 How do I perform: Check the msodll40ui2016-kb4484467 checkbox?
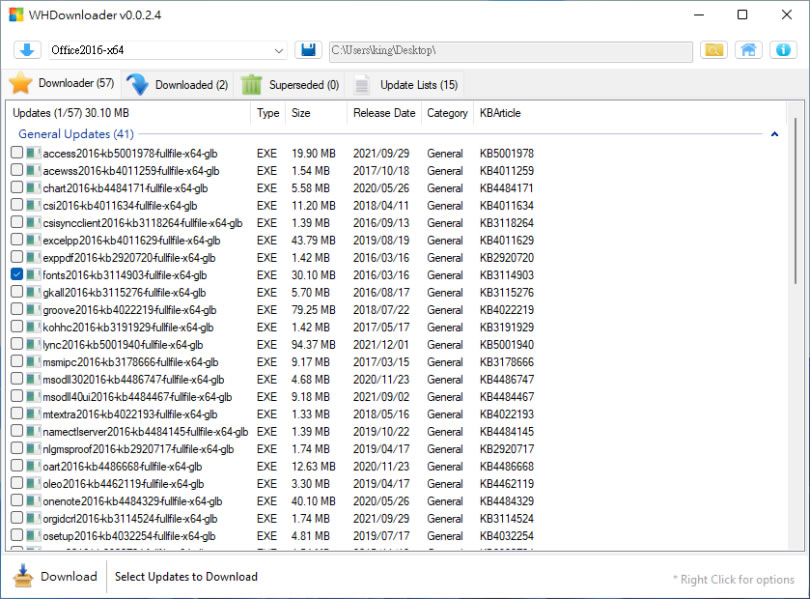click(x=17, y=396)
